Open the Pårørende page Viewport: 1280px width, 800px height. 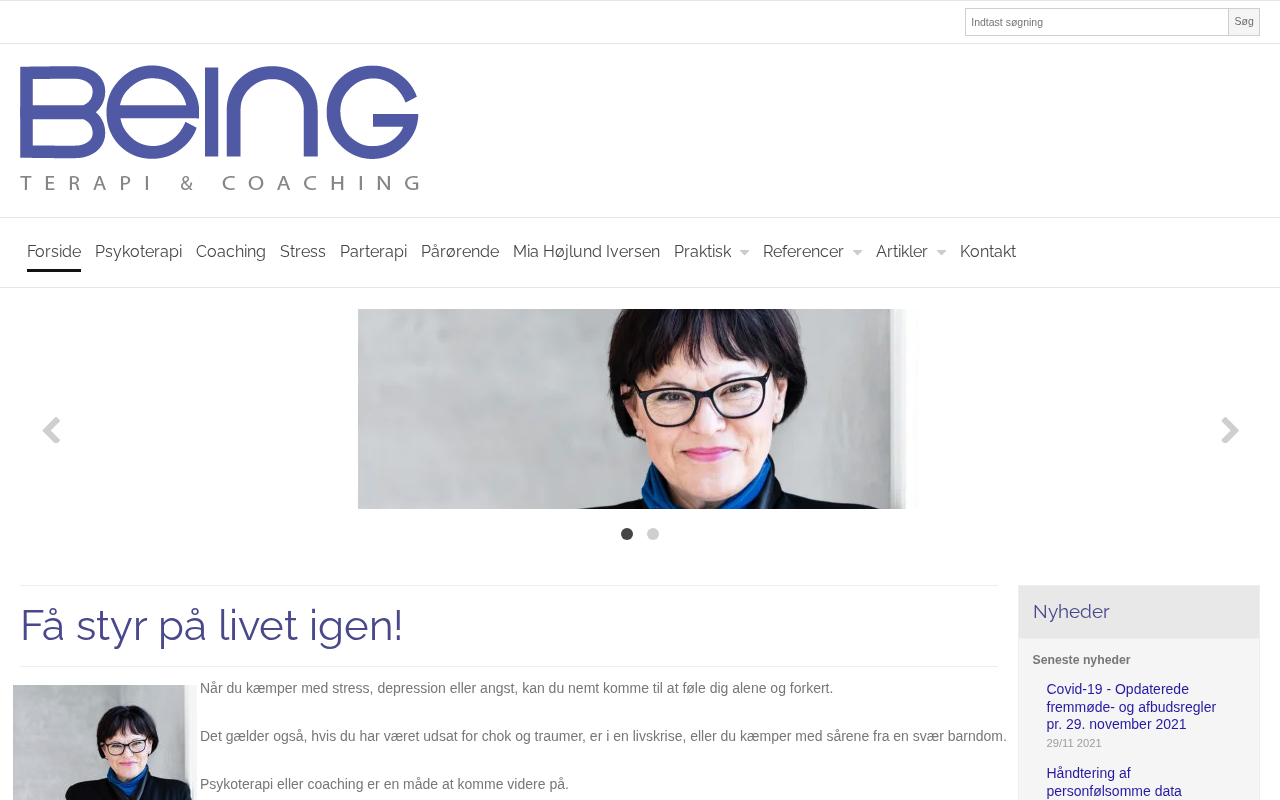(x=460, y=252)
